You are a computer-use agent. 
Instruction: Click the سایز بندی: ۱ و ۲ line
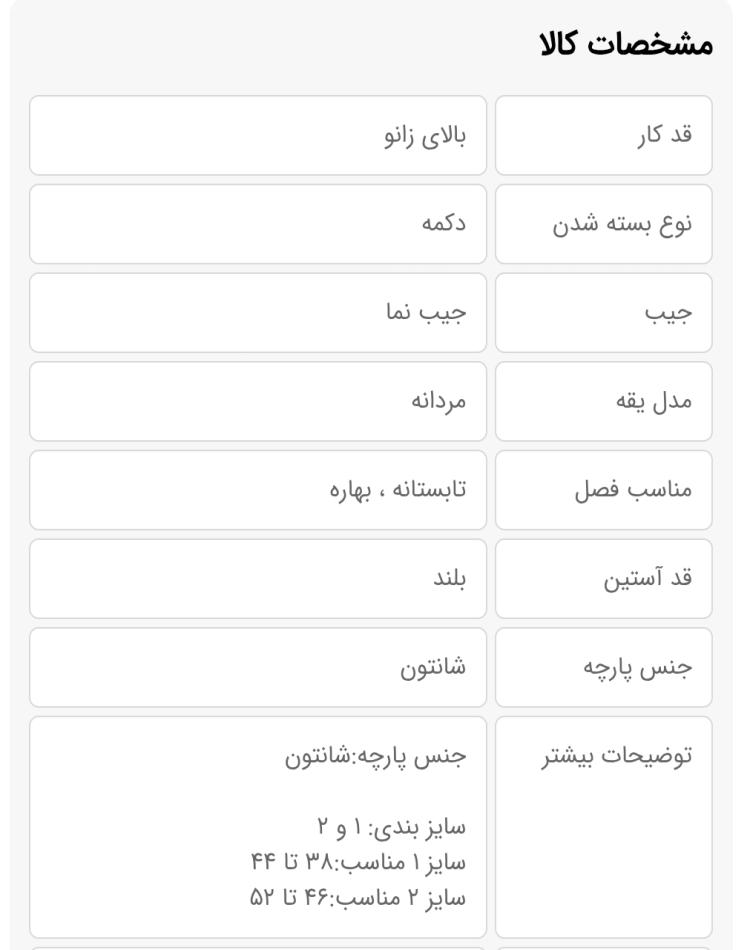(391, 827)
